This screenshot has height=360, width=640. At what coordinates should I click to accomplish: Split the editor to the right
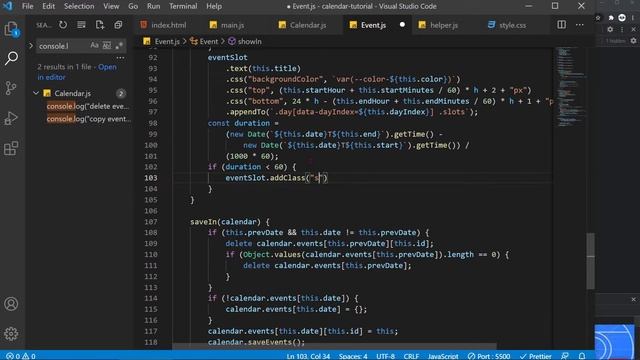click(x=562, y=24)
